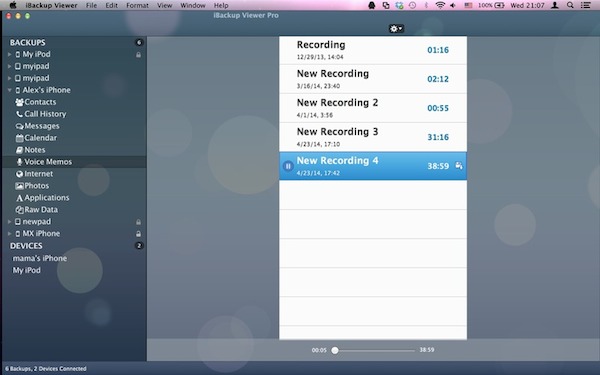Click the Voice Memos microphone icon
Screen dimensions: 600x375
19,162
